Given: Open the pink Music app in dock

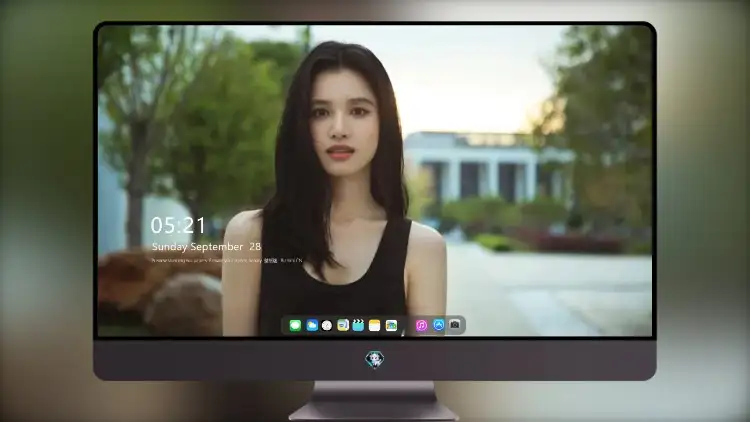Looking at the screenshot, I should (421, 325).
